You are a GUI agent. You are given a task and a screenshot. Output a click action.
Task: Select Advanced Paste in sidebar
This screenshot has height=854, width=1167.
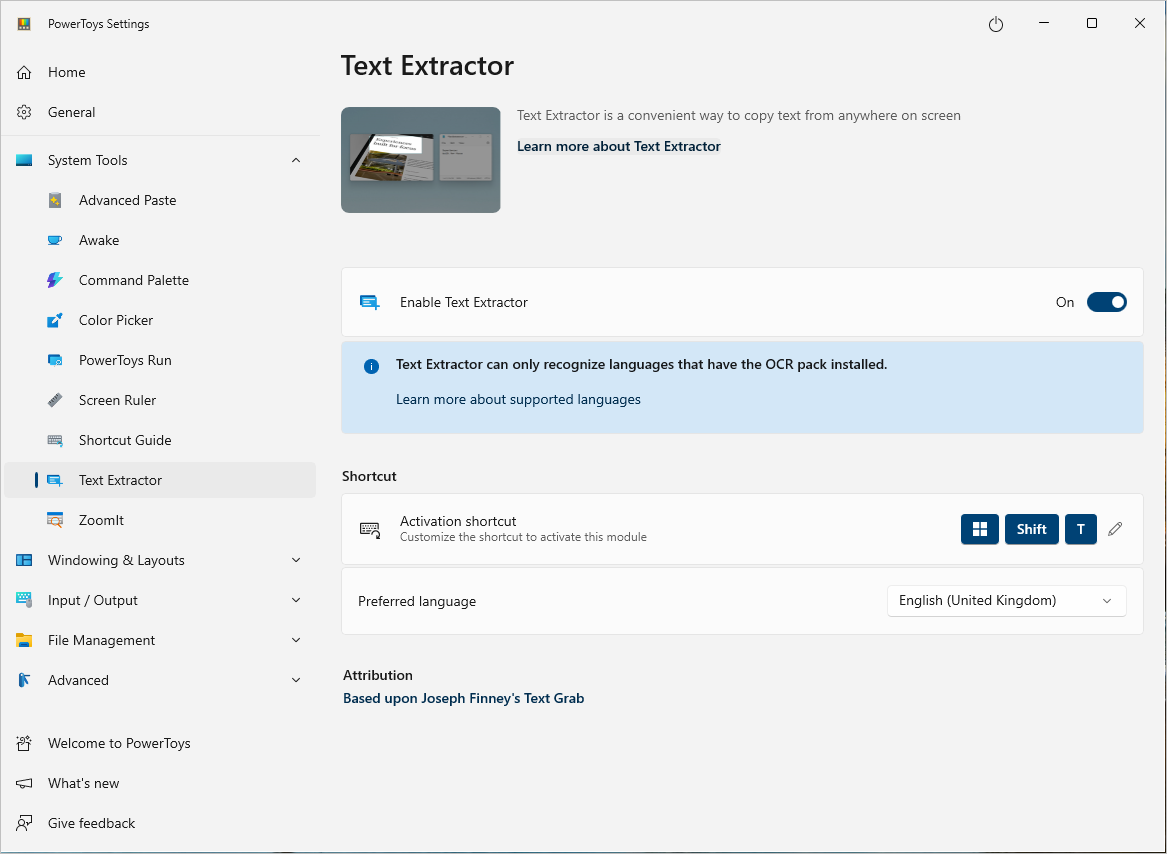pyautogui.click(x=160, y=200)
